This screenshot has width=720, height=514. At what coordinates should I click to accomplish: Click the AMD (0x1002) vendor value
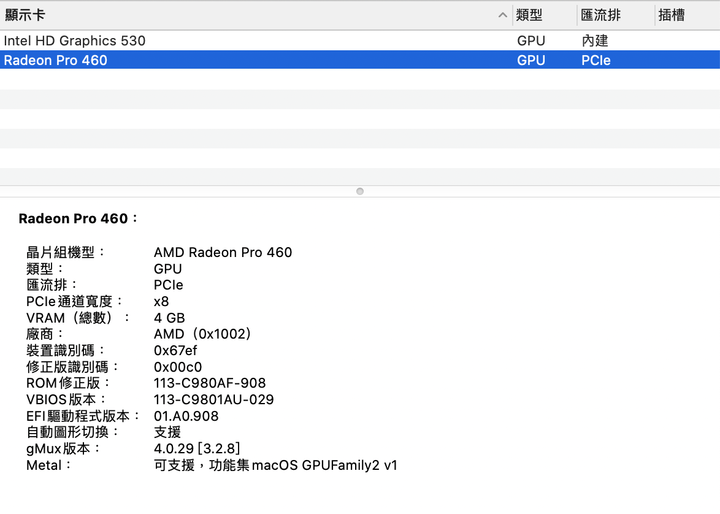[202, 334]
